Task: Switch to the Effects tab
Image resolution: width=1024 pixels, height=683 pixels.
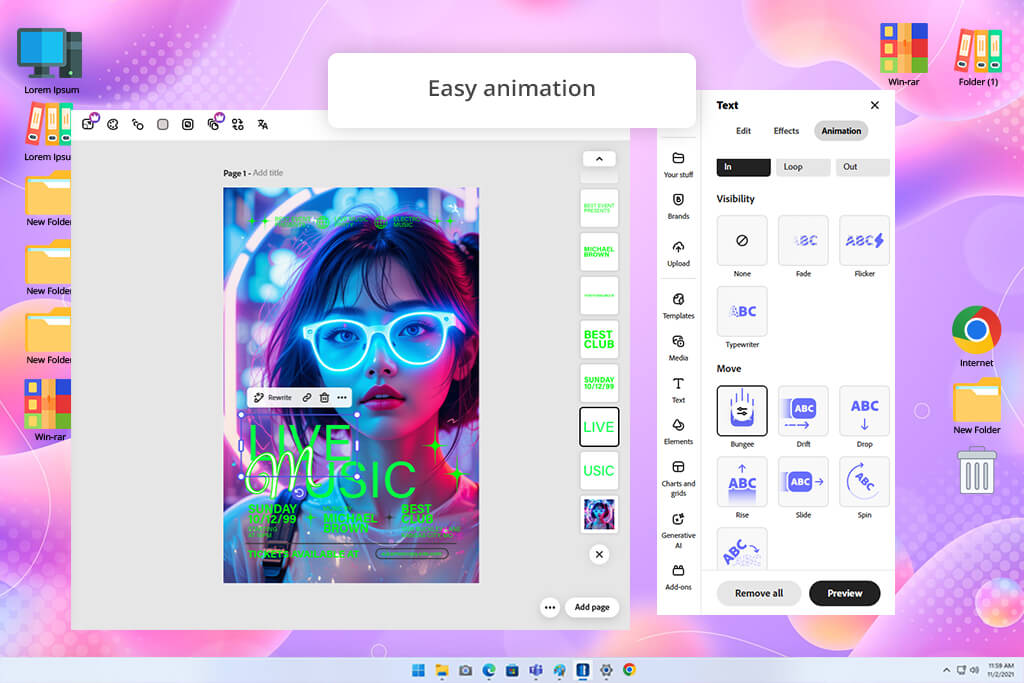Action: coord(786,131)
